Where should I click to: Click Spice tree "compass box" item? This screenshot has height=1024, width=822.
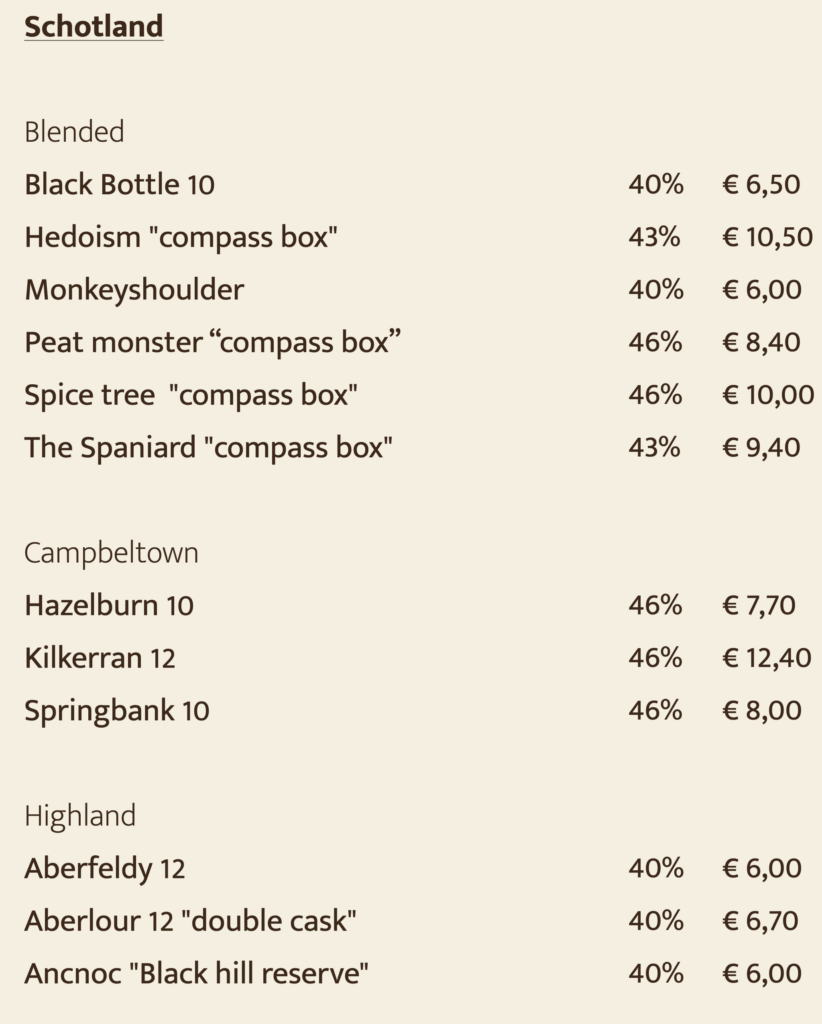191,395
